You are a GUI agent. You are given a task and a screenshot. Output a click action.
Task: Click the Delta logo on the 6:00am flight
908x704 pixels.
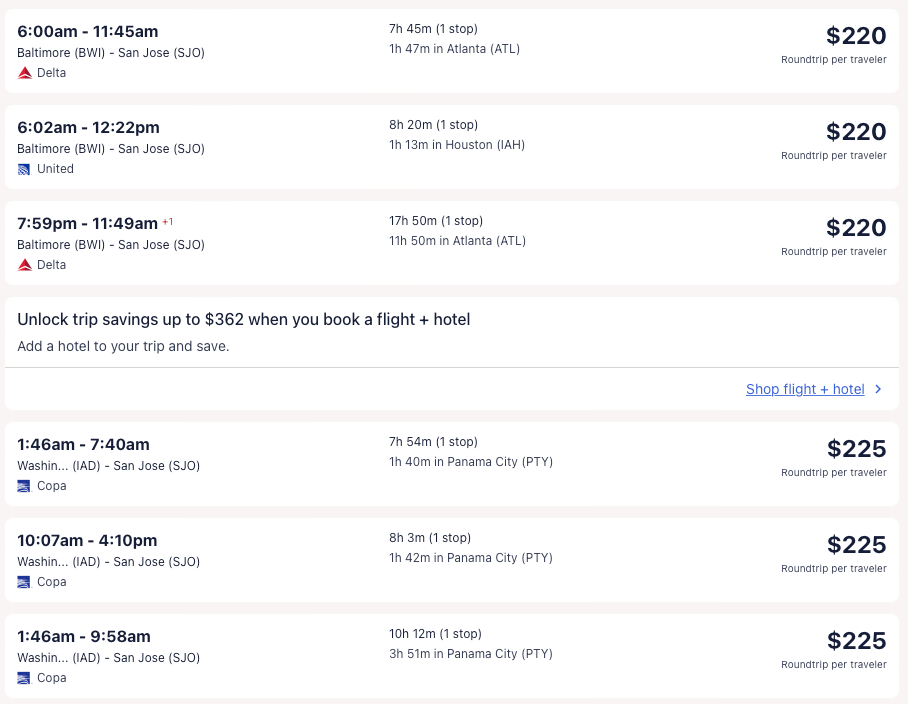pos(25,73)
